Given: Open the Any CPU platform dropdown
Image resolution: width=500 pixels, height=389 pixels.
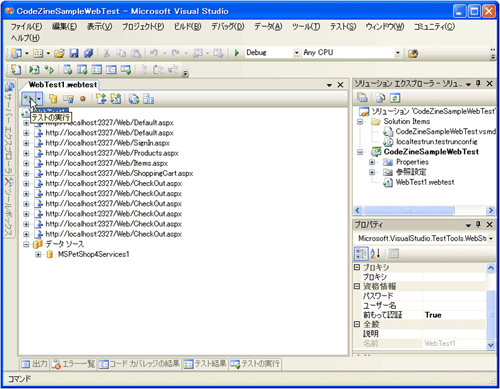Looking at the screenshot, I should [x=398, y=53].
